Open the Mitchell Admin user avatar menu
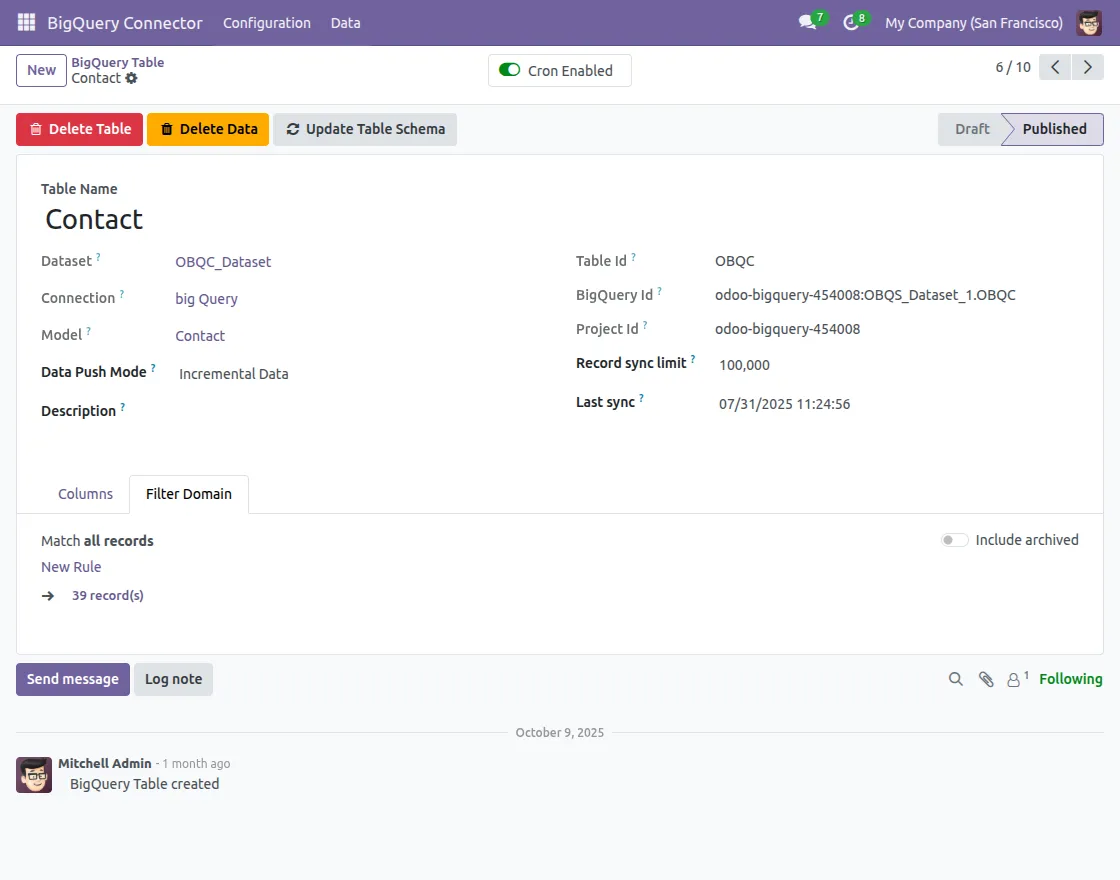This screenshot has width=1120, height=880. click(x=1089, y=23)
